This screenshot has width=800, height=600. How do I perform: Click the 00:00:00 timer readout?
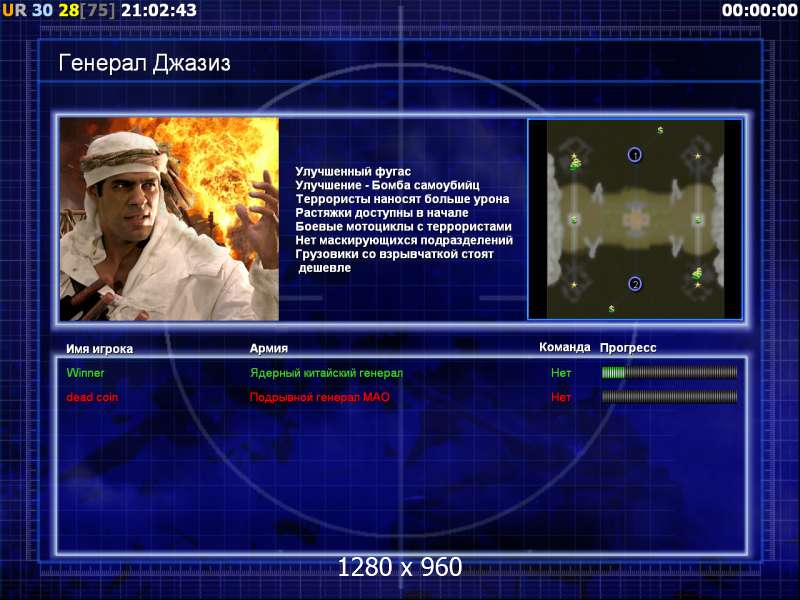(x=760, y=10)
